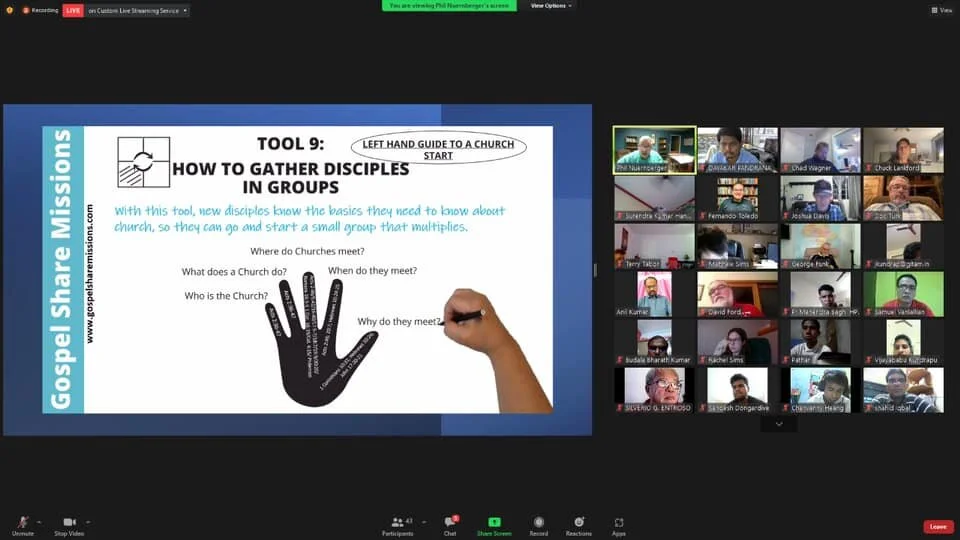Click muted mic icon on Shahid Iqbal's tile
Viewport: 960px width, 540px height.
pos(869,408)
